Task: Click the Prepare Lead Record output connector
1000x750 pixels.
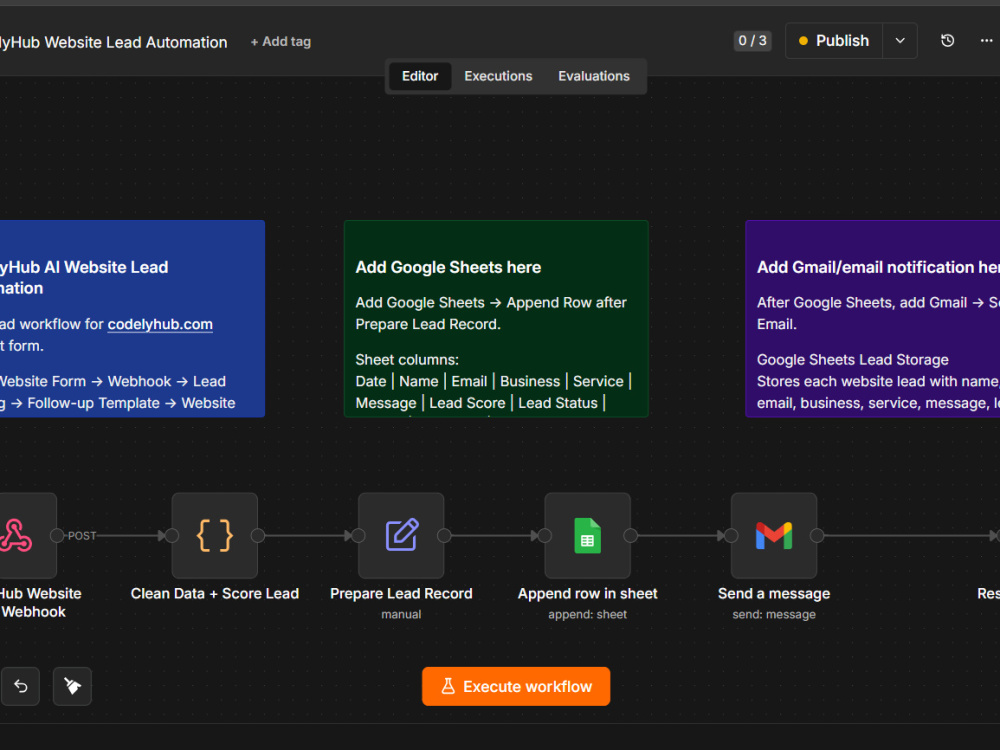Action: 444,536
